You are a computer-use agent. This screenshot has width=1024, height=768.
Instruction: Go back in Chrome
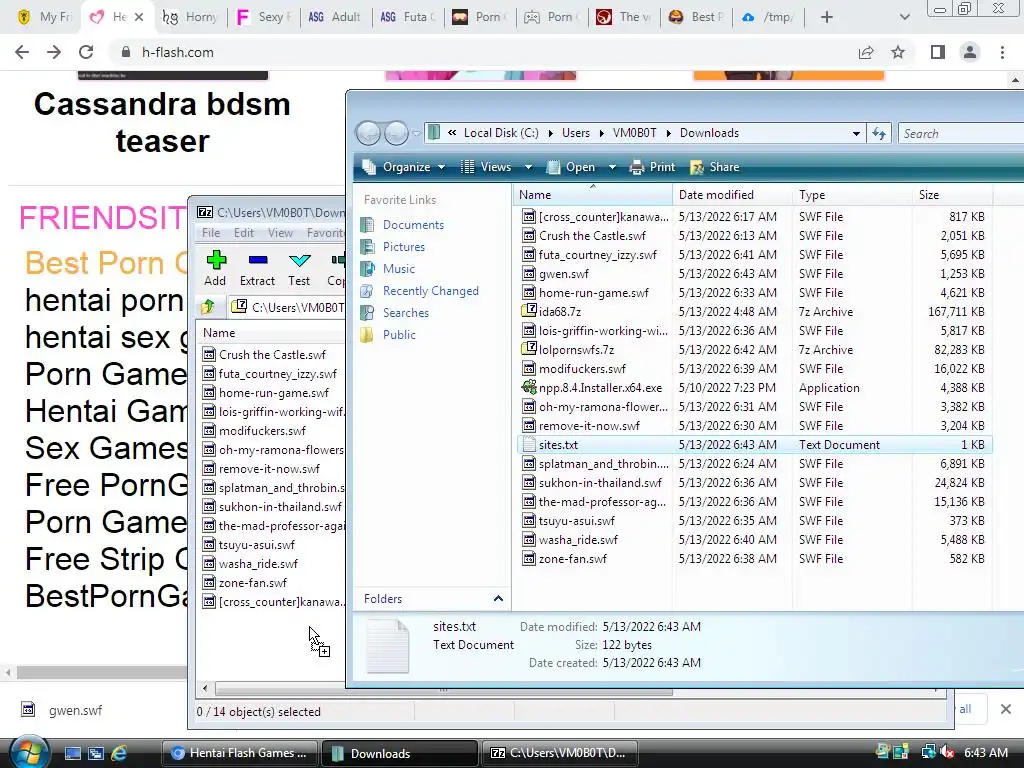[22, 52]
